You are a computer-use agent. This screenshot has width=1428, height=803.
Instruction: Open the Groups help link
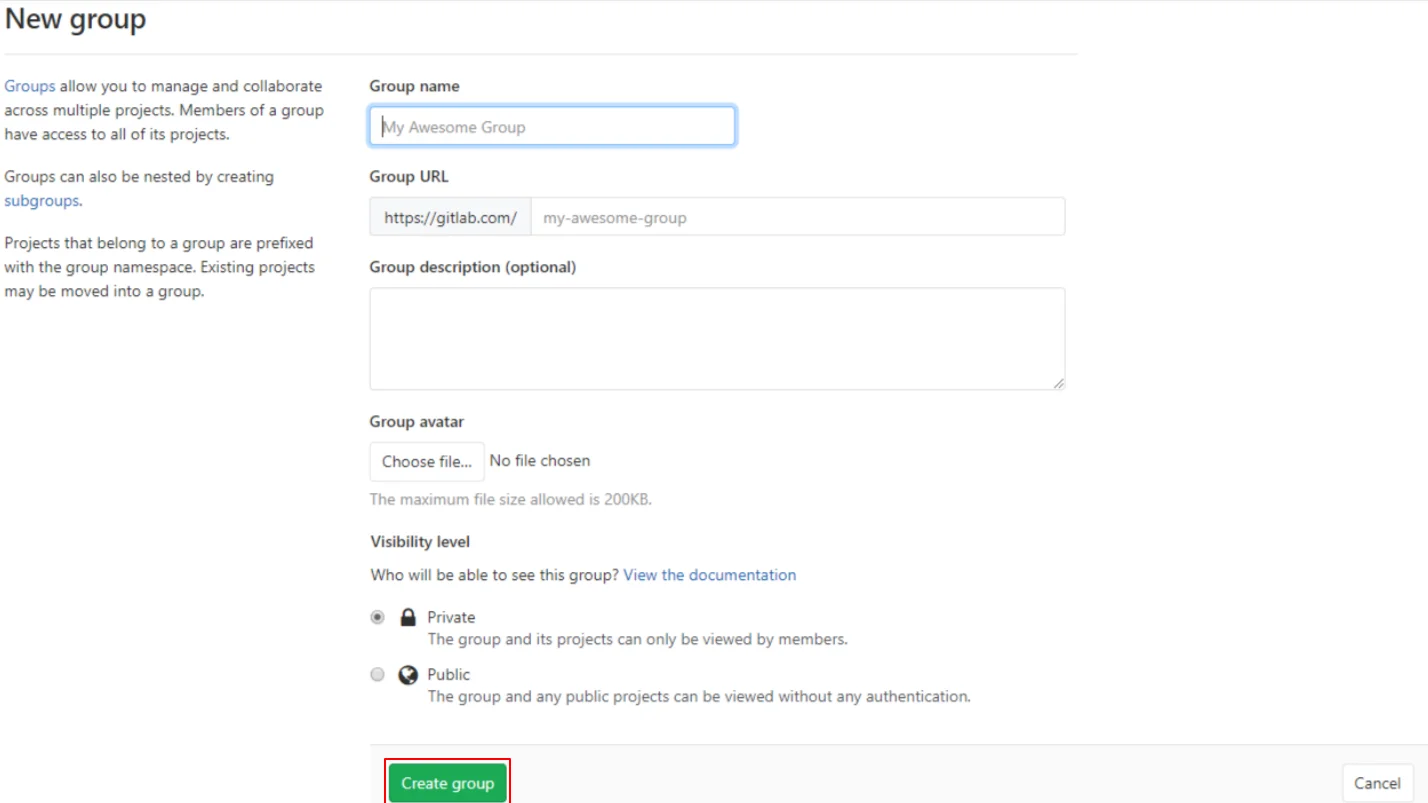click(x=30, y=86)
